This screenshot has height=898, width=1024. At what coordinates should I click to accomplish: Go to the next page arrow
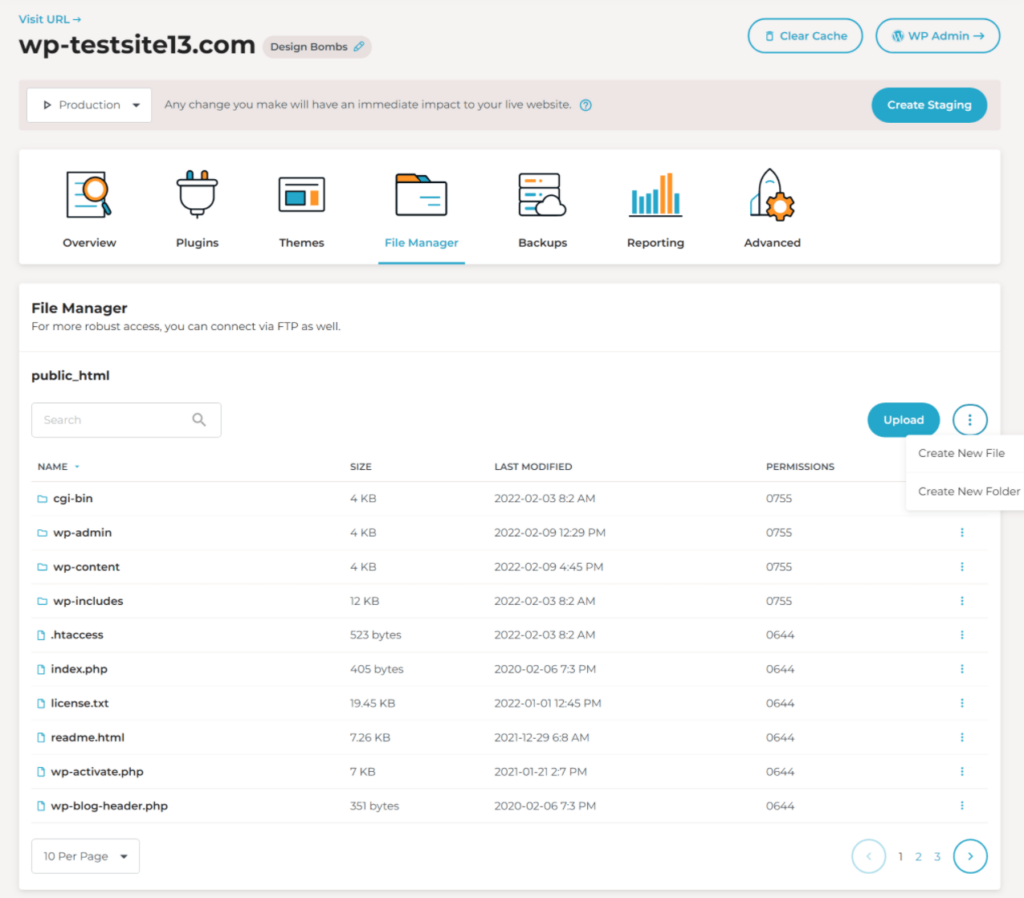970,856
